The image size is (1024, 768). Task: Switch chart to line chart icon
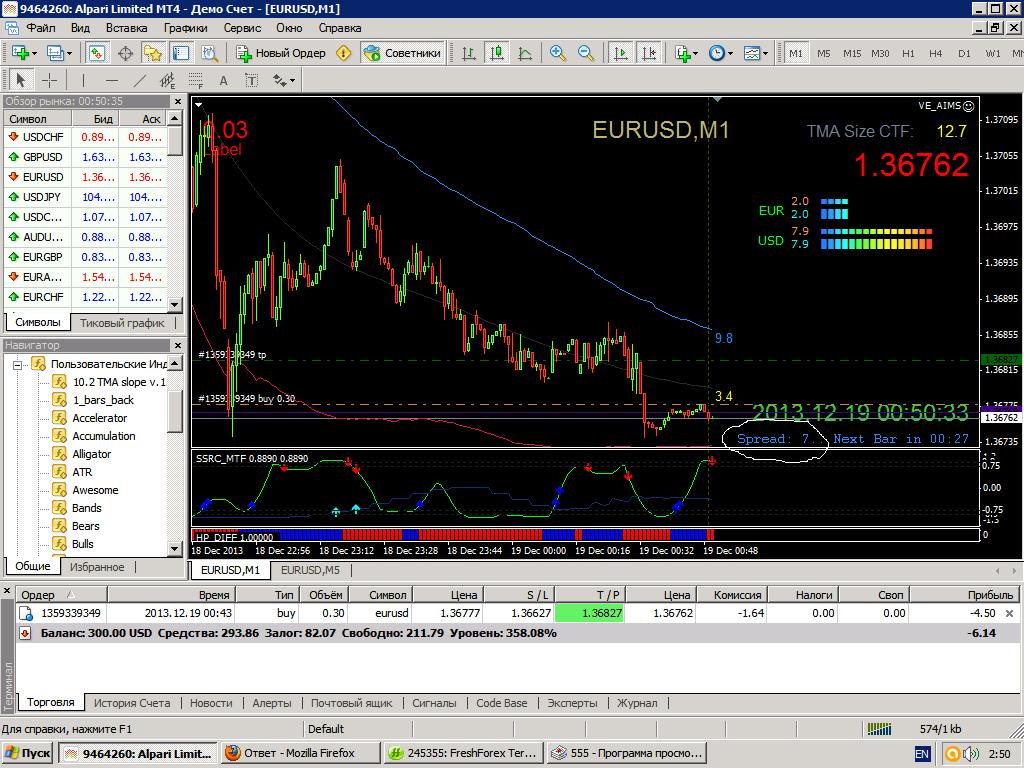tap(524, 53)
